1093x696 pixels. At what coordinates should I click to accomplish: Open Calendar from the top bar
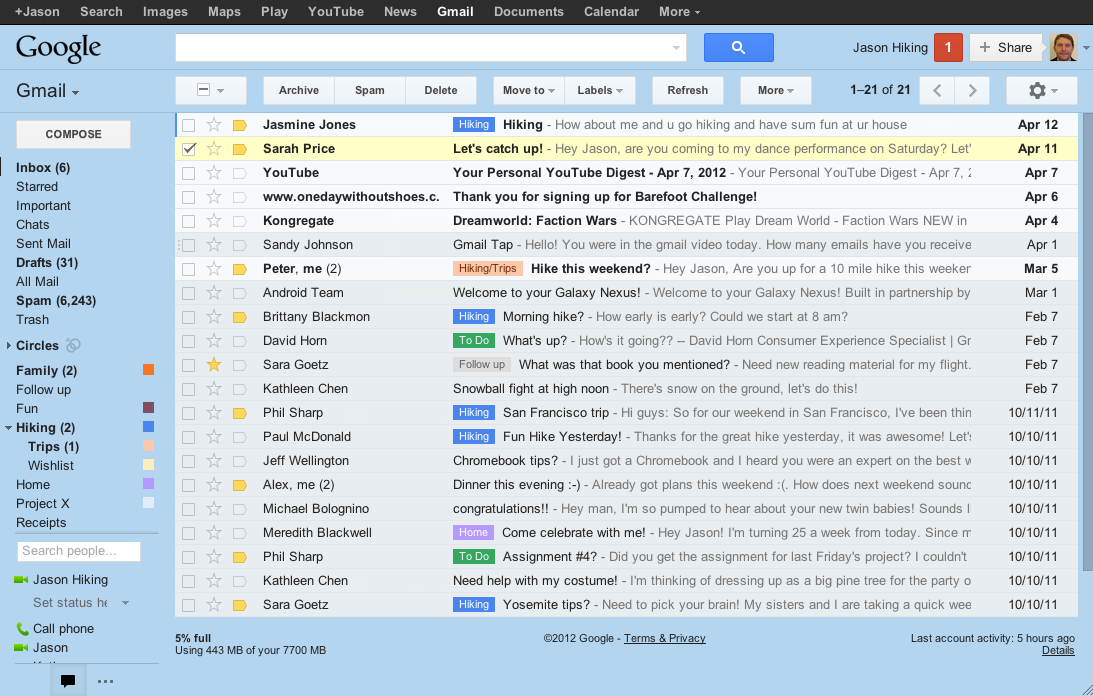click(x=611, y=12)
